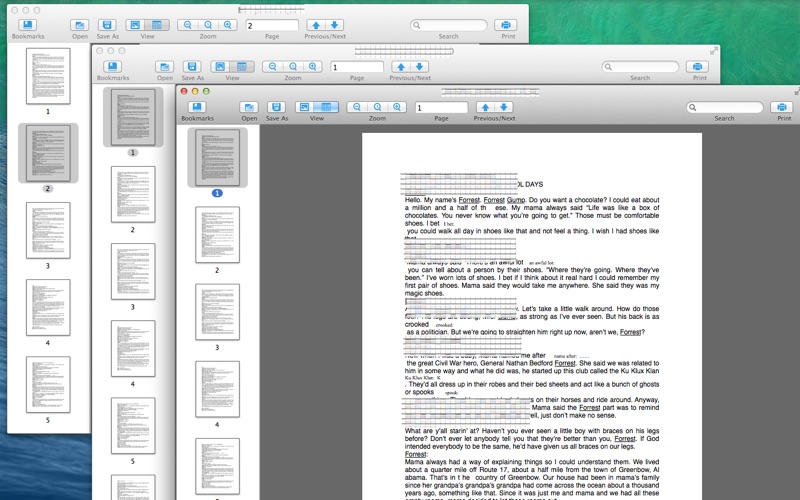Select page 4 thumbnail in middle window
This screenshot has height=500, width=800.
(x=133, y=348)
